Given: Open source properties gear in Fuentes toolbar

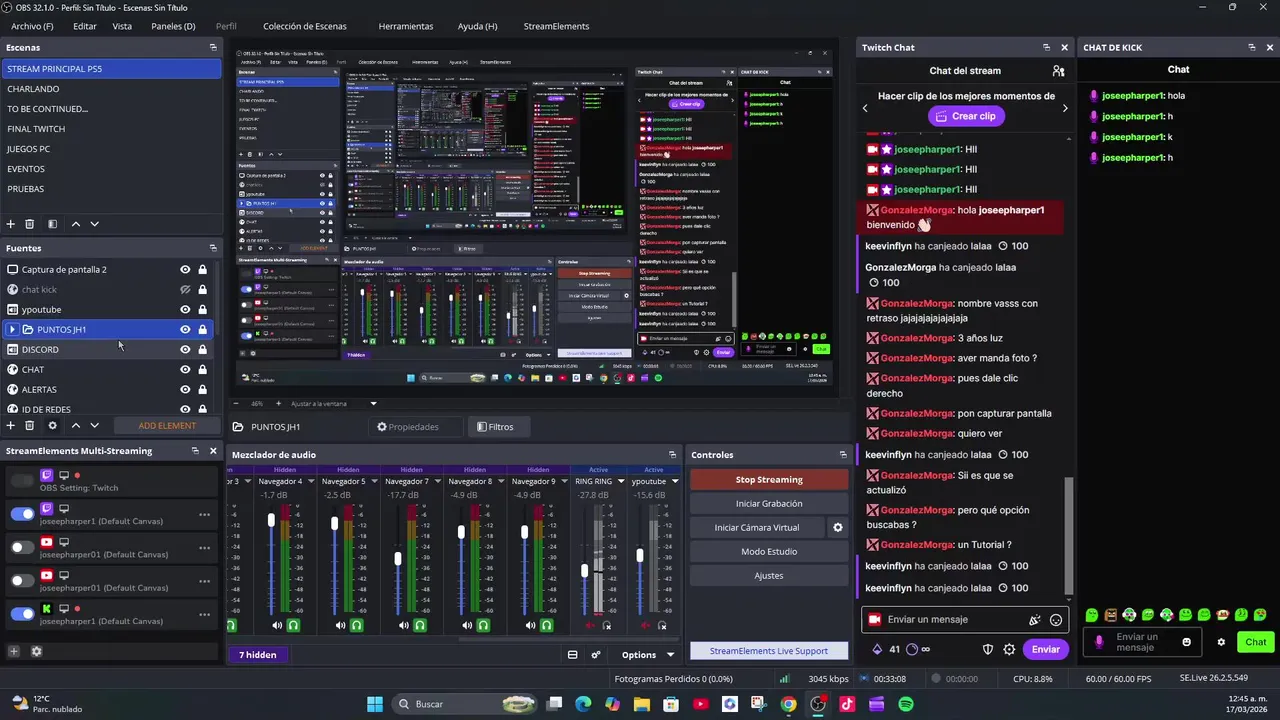Looking at the screenshot, I should (52, 425).
